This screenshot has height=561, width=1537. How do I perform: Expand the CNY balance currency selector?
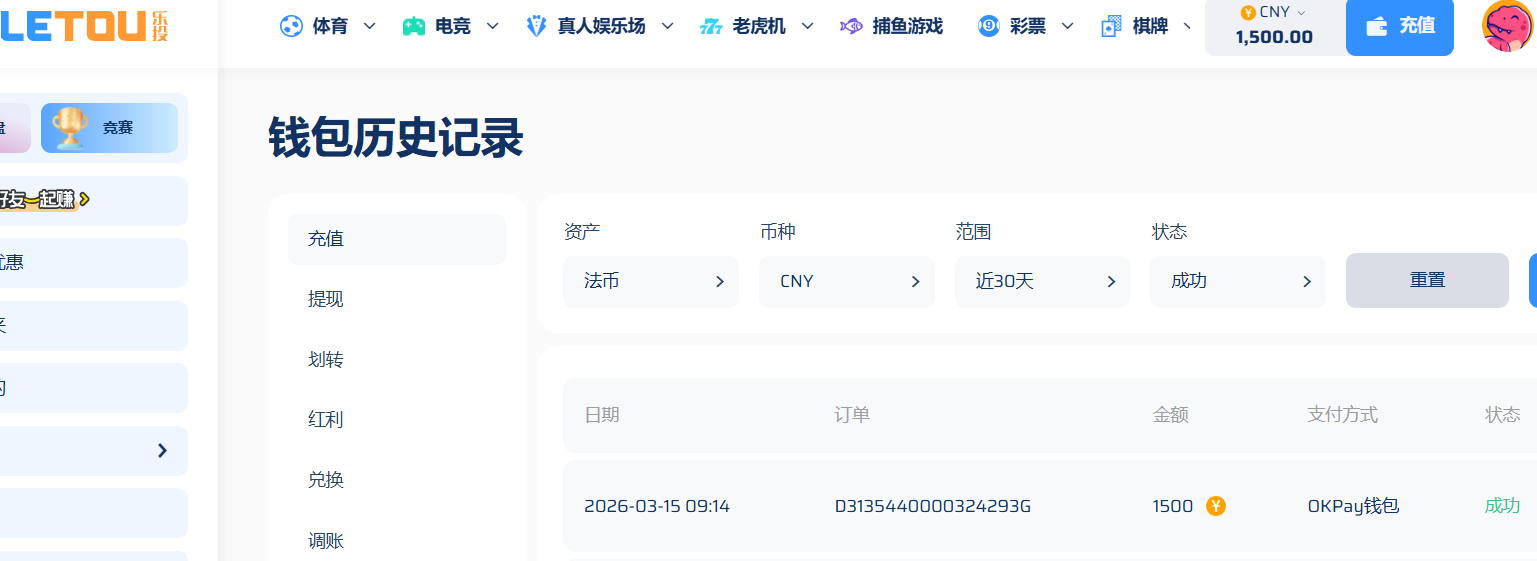tap(1273, 26)
